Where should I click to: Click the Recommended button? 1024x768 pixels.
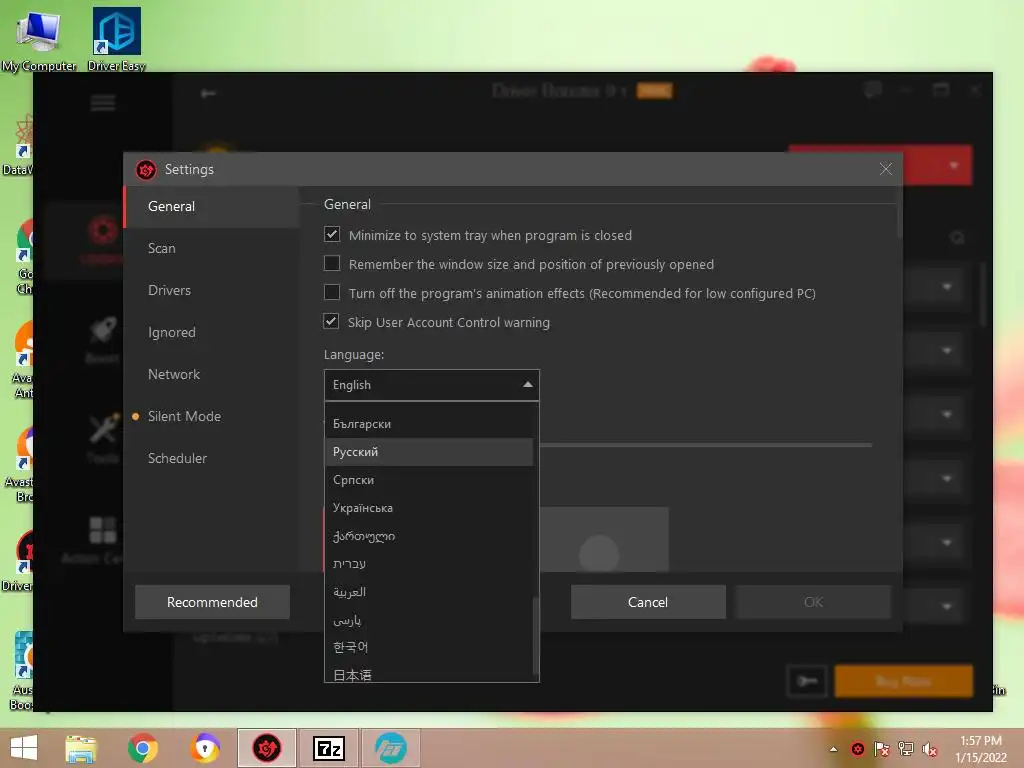(x=212, y=602)
